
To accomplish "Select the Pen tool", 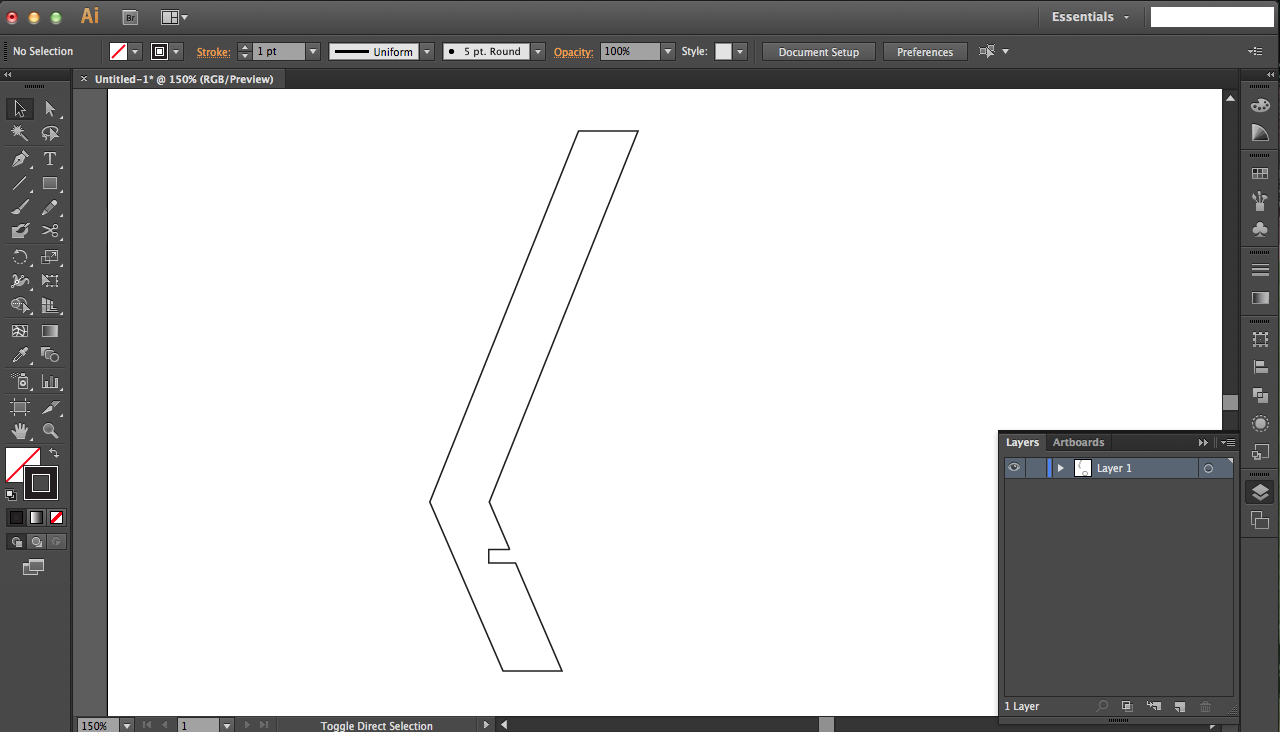I will coord(20,159).
